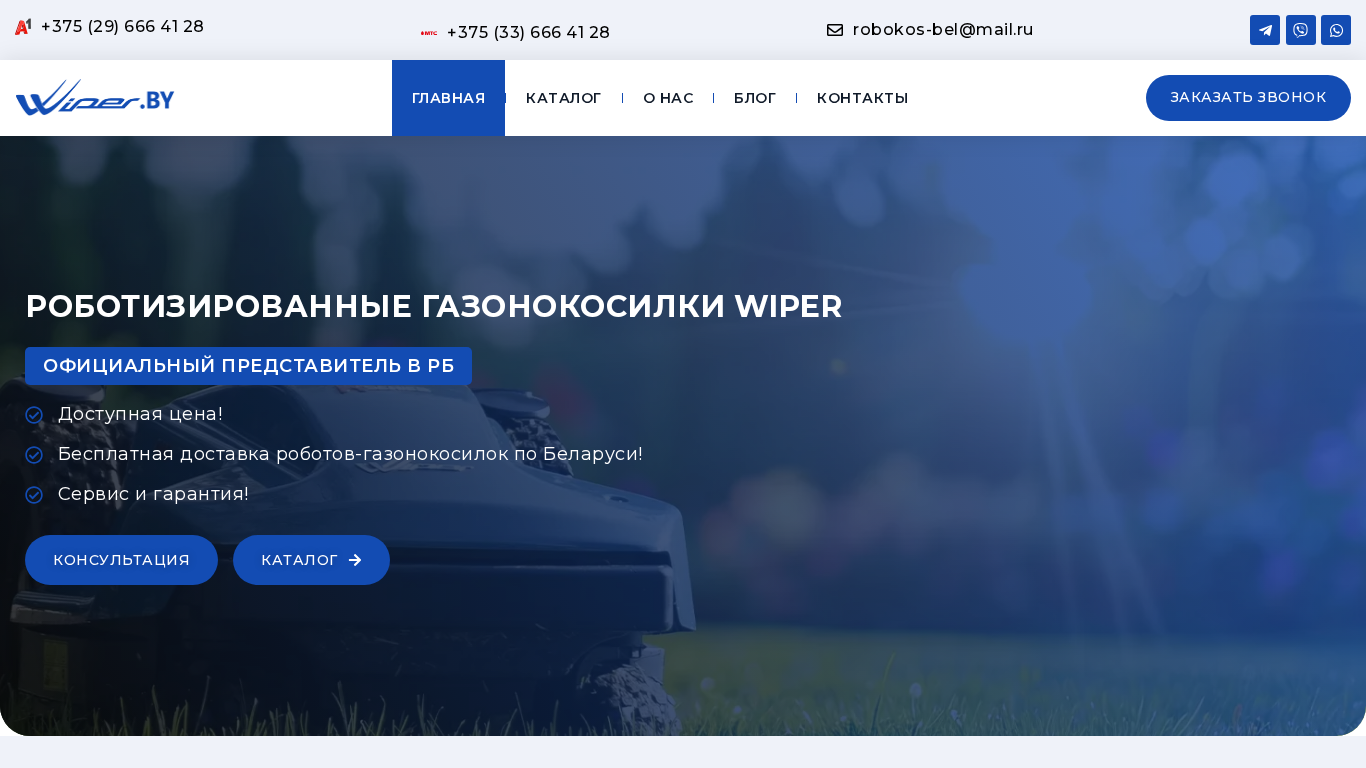1366x768 pixels.
Task: Click the heading Роботизированные газонокосилки Wiper
Action: 434,306
